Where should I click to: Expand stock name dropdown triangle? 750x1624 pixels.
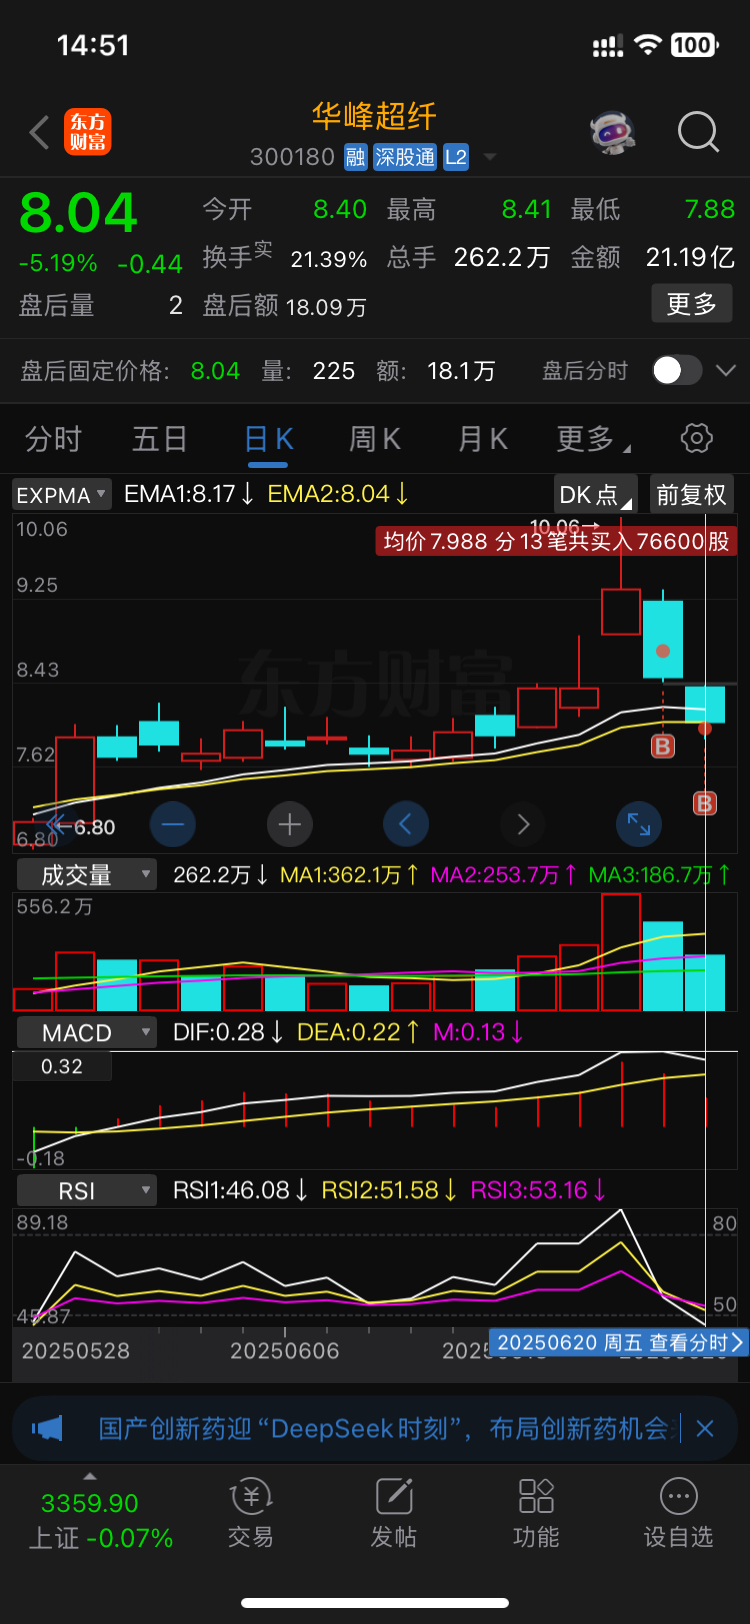point(490,157)
